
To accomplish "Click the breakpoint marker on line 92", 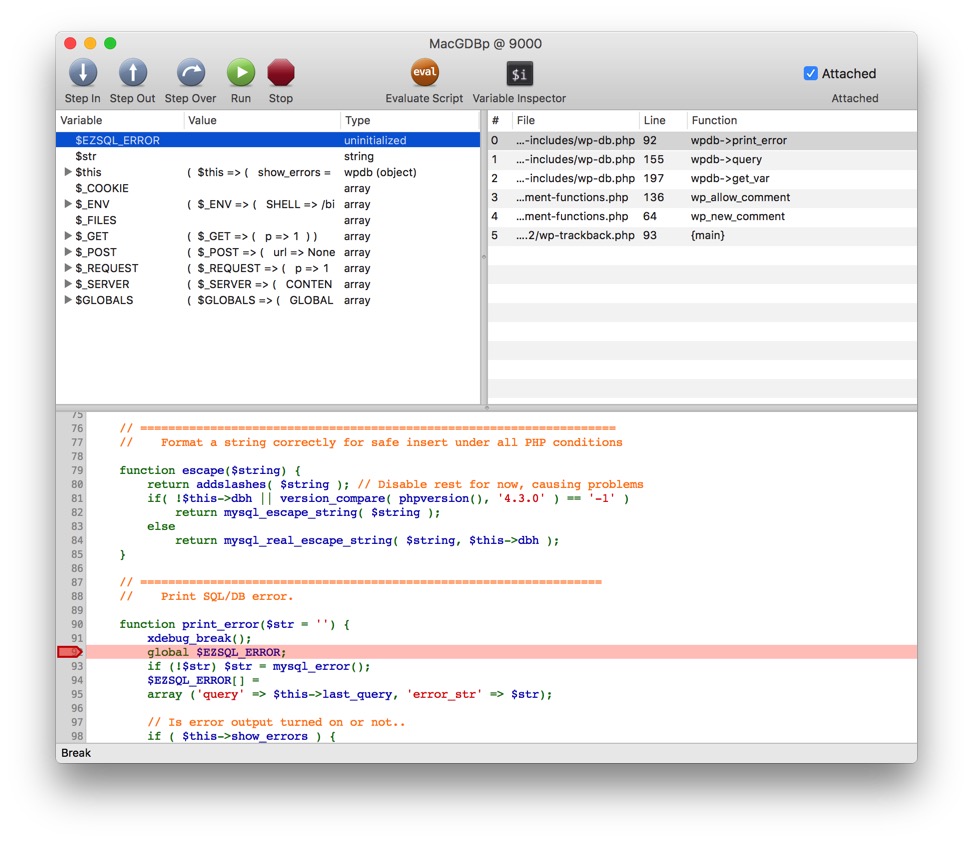I will [70, 652].
